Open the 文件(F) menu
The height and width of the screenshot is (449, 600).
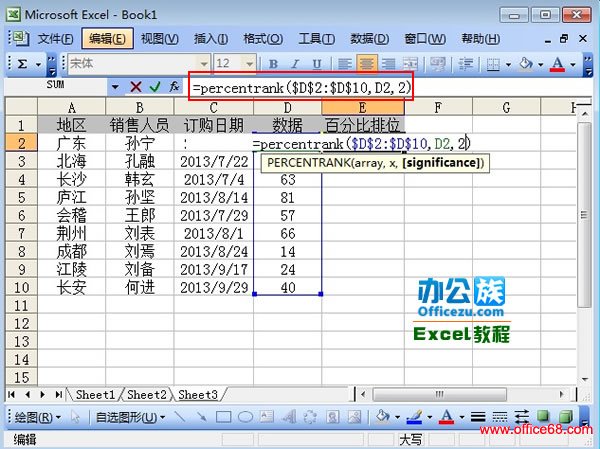(55, 39)
